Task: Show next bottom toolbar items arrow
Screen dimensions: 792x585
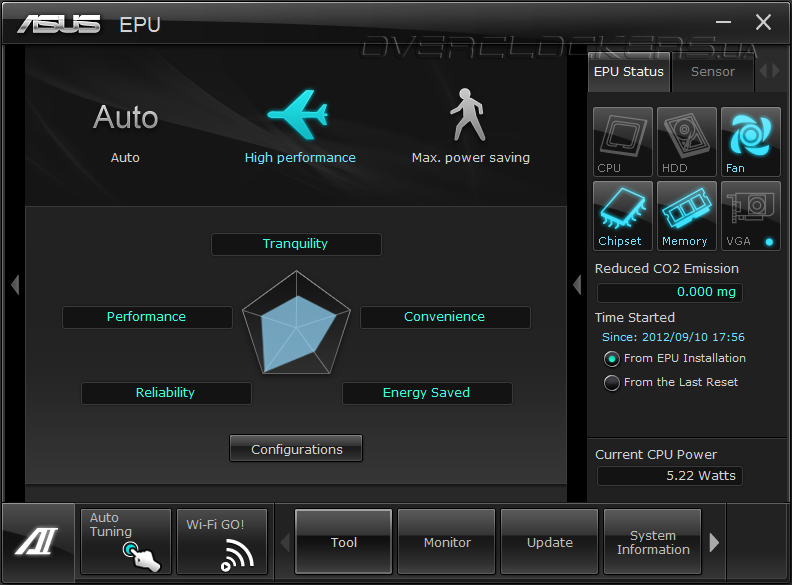Action: [714, 543]
